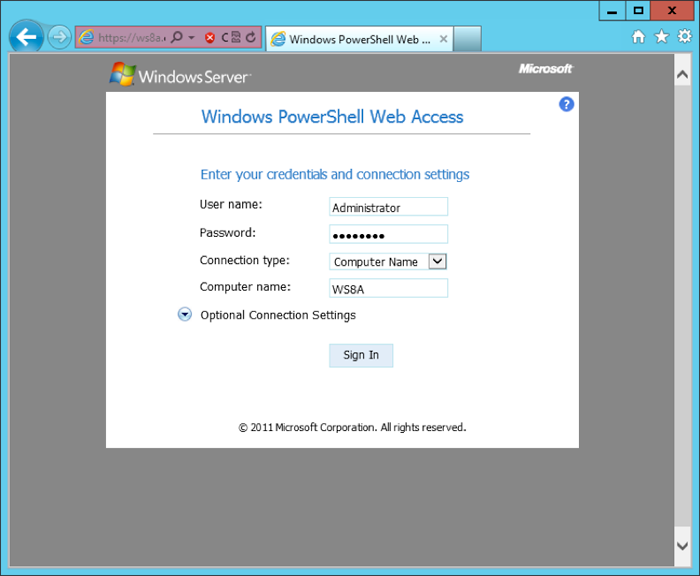Screen dimensions: 700x576
Task: Open help with the blue question mark icon
Action: [x=566, y=104]
